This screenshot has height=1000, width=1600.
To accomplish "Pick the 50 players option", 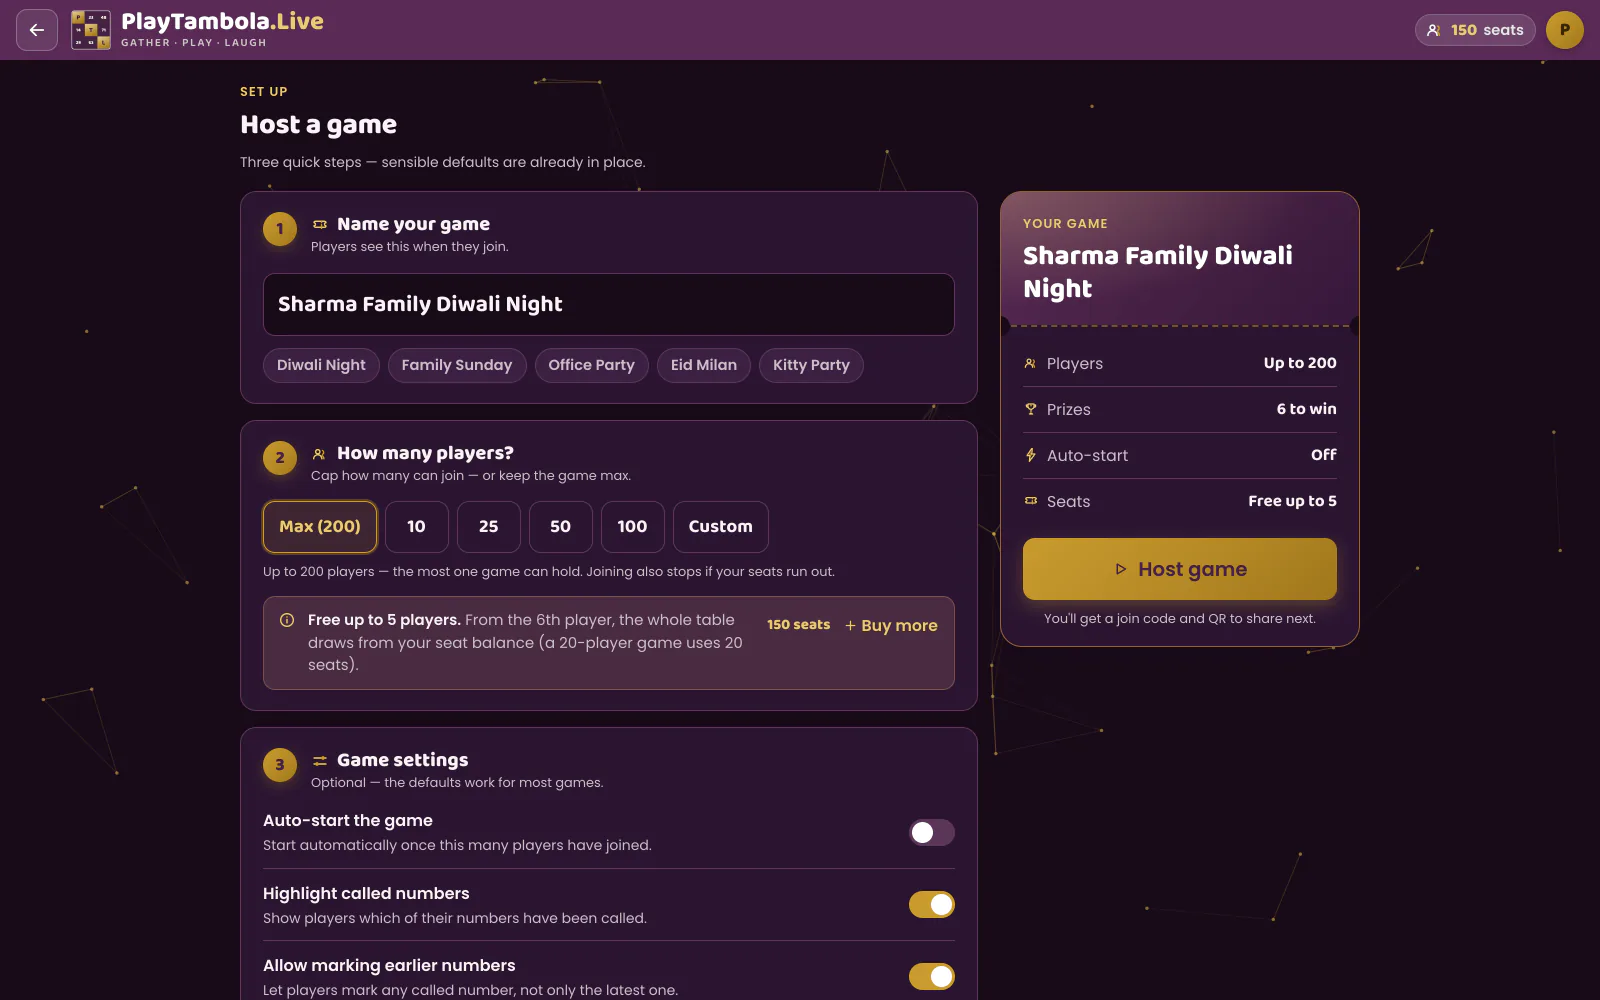I will tap(561, 527).
